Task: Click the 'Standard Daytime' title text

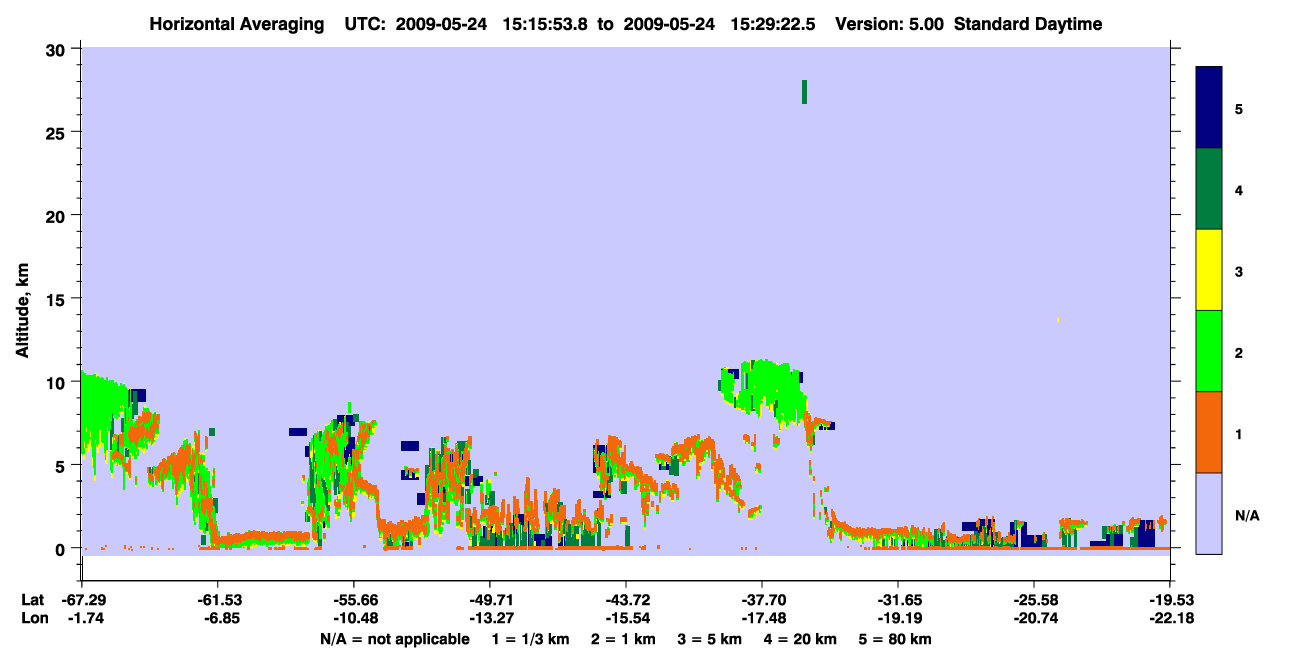Action: tap(1028, 24)
